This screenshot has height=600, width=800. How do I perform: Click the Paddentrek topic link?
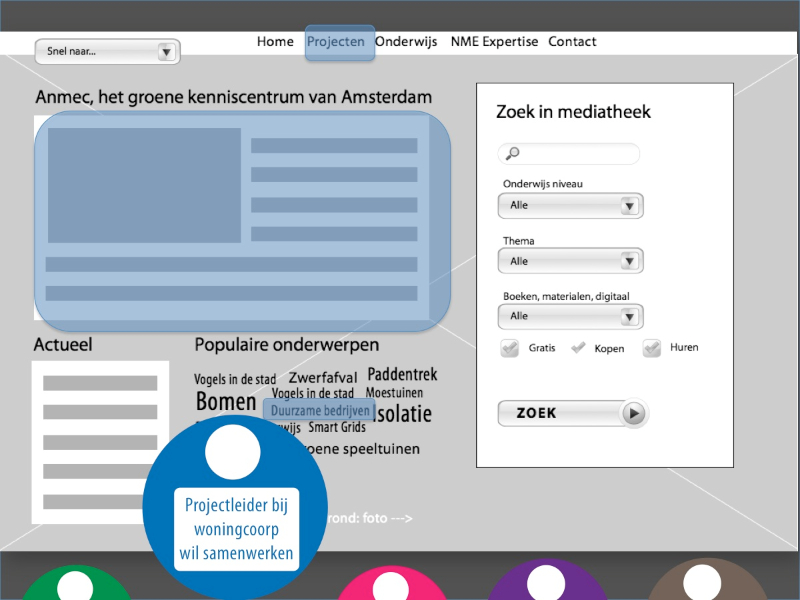coord(402,375)
